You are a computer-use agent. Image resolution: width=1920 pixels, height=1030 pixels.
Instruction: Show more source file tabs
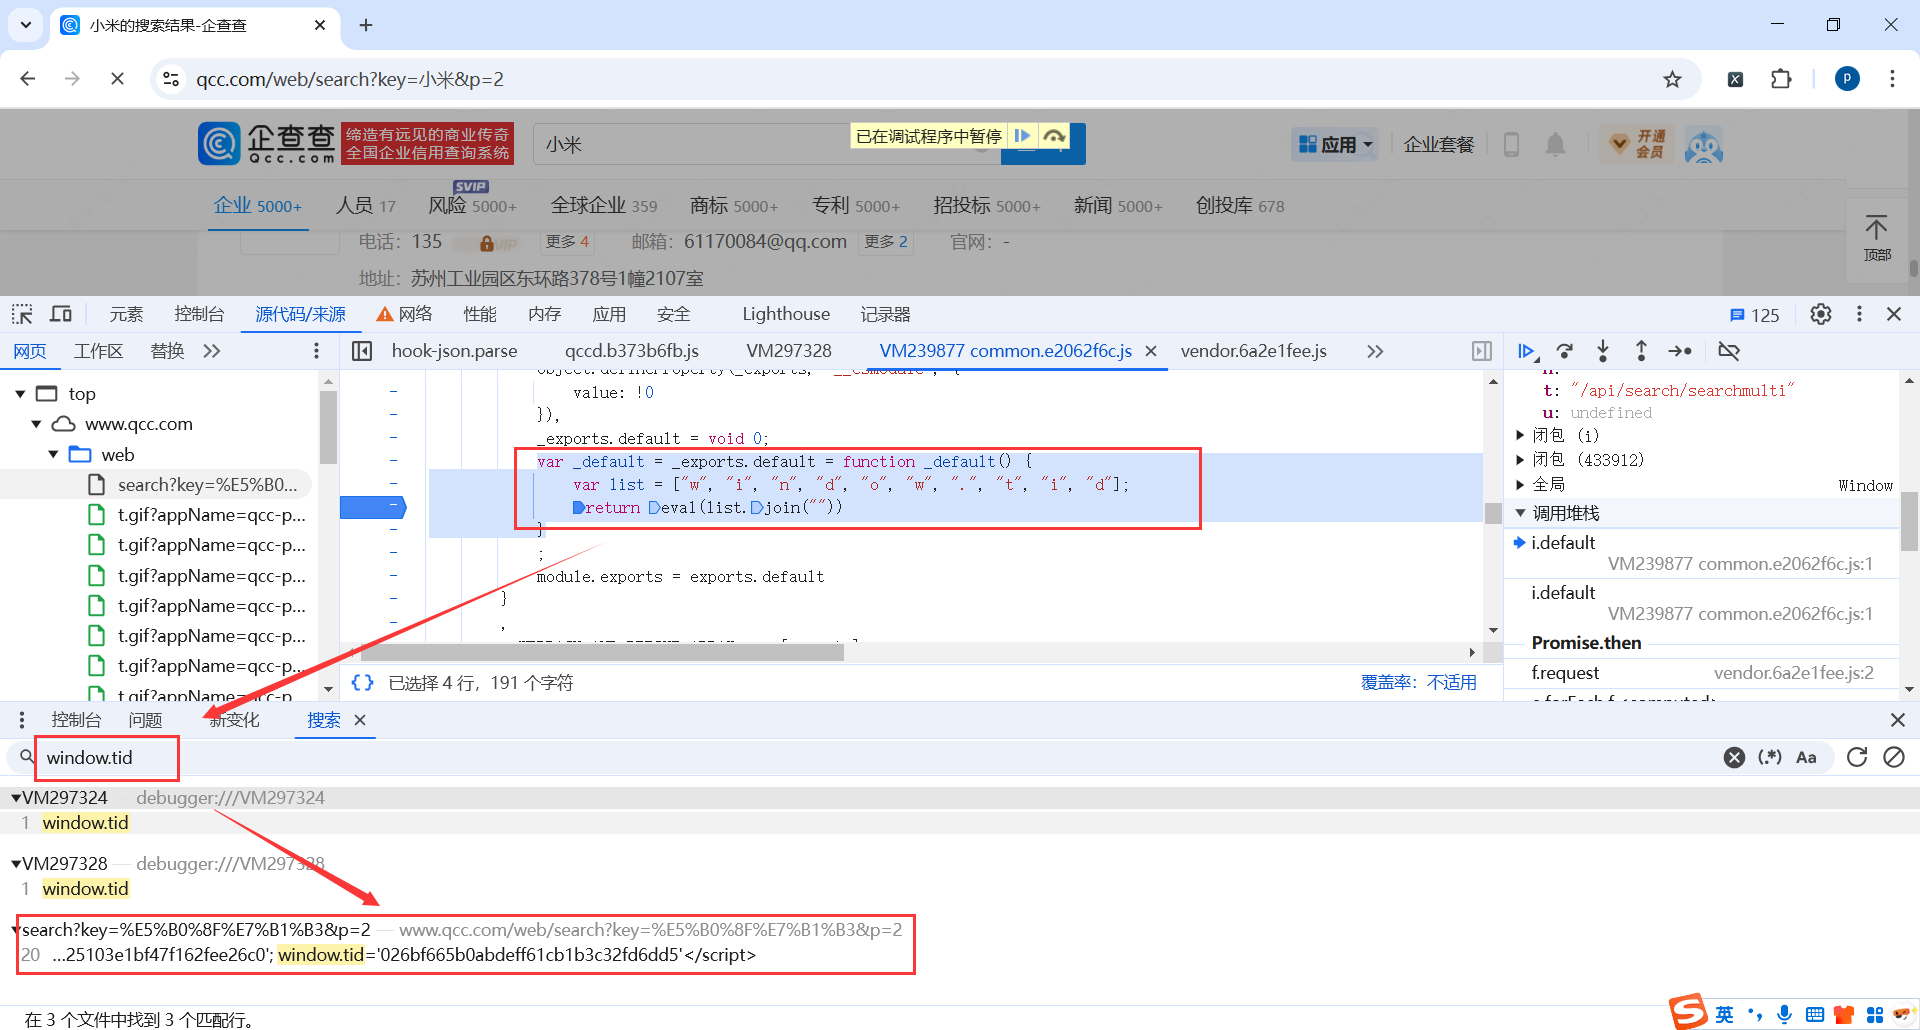pyautogui.click(x=1375, y=351)
